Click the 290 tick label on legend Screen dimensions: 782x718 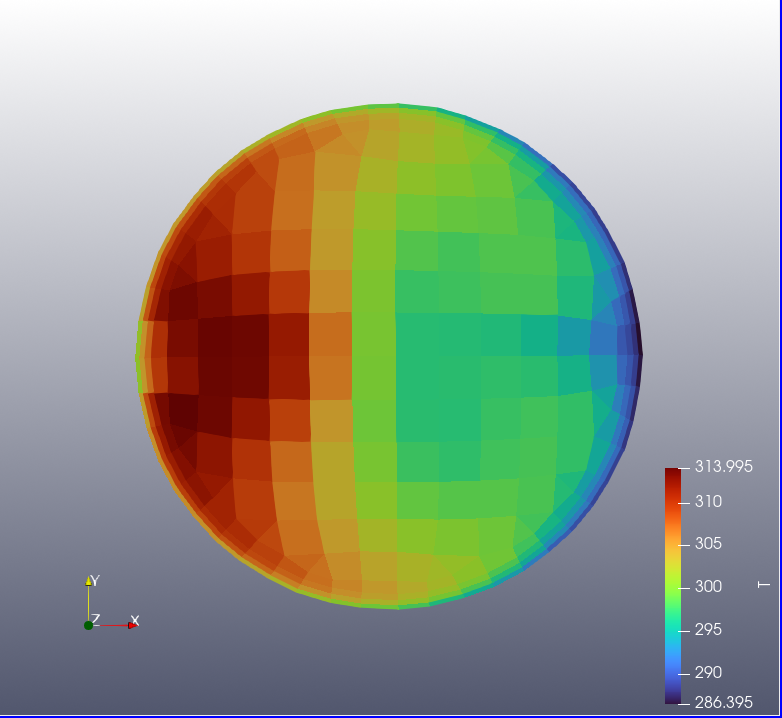coord(708,672)
